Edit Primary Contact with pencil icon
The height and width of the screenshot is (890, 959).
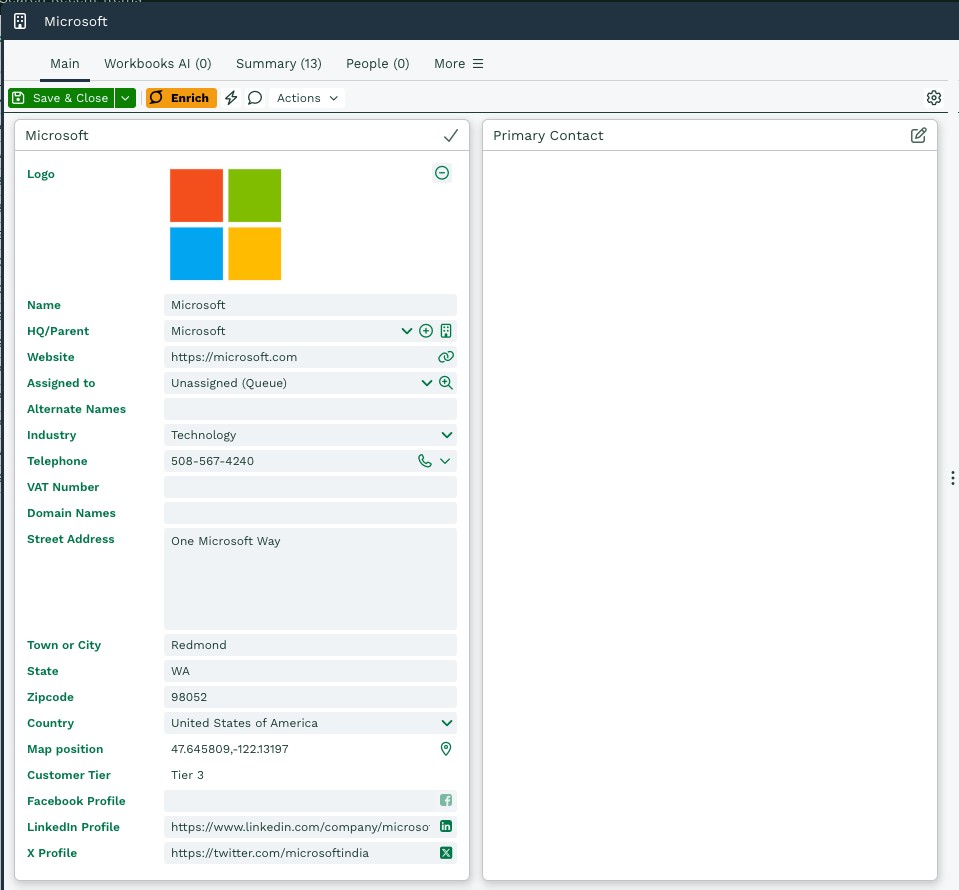point(918,136)
